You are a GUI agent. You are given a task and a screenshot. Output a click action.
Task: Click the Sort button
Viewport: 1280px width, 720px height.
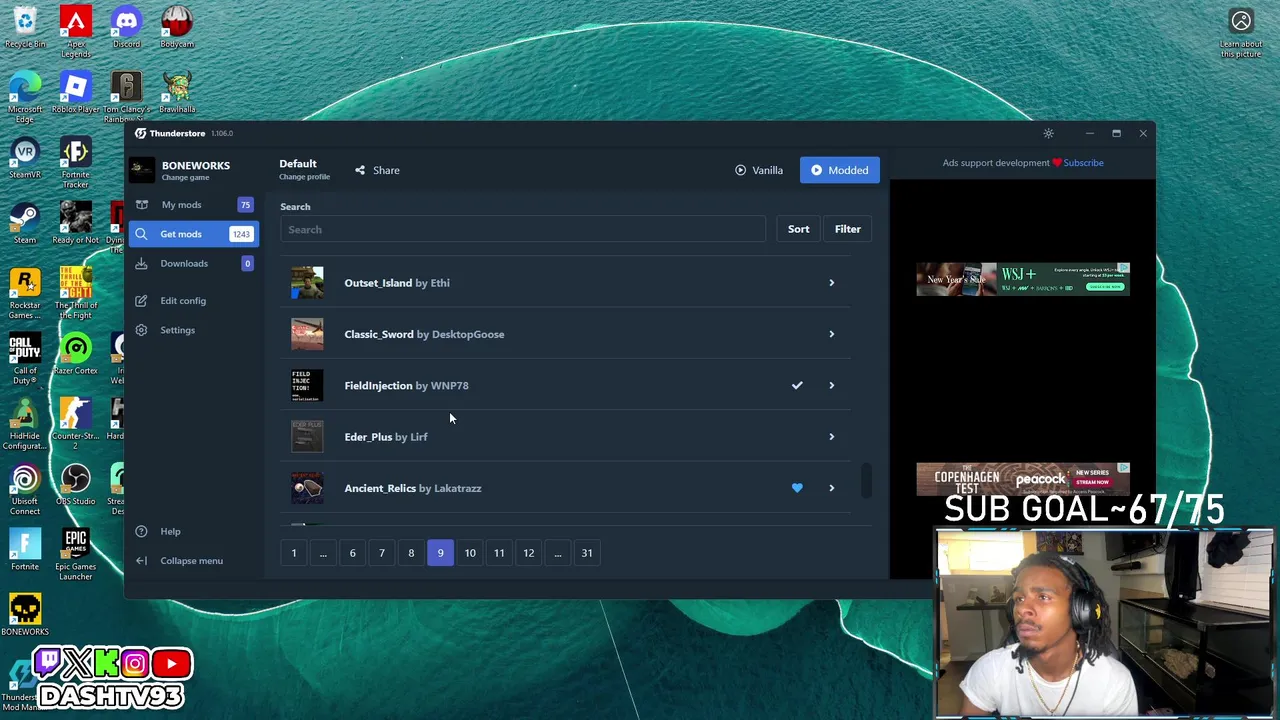tap(798, 229)
